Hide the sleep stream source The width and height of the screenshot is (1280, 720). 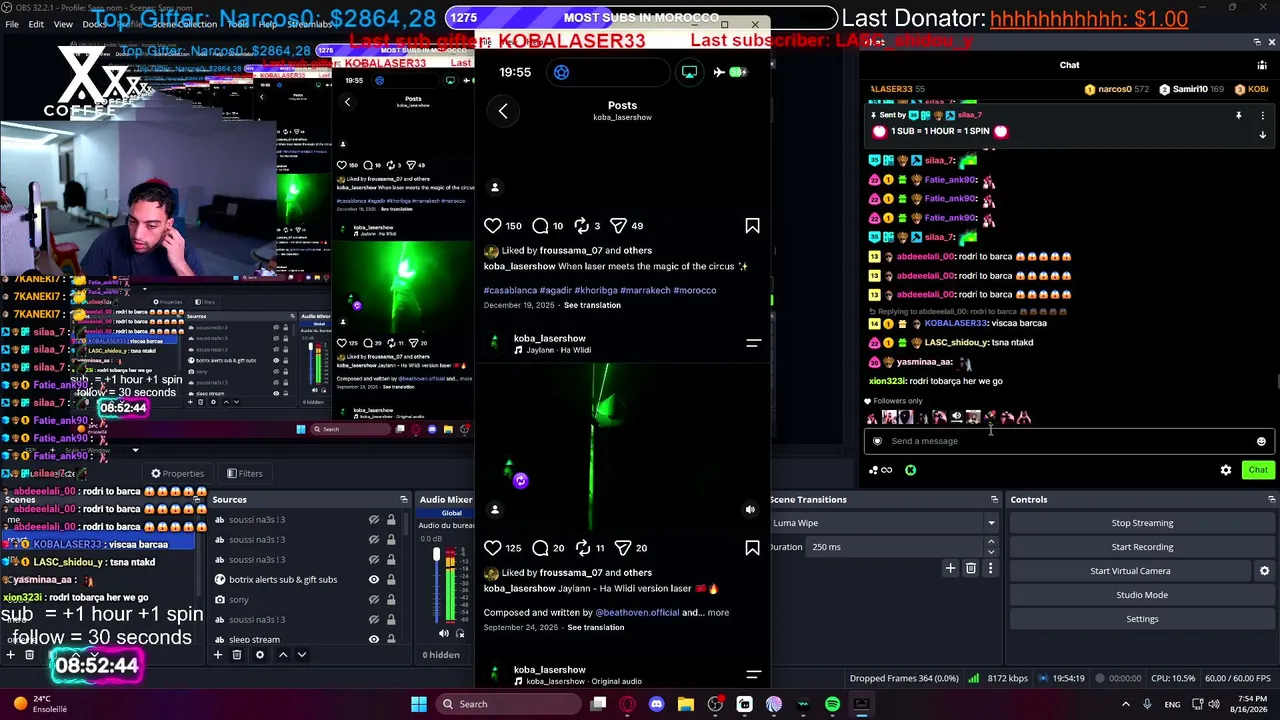pyautogui.click(x=374, y=640)
